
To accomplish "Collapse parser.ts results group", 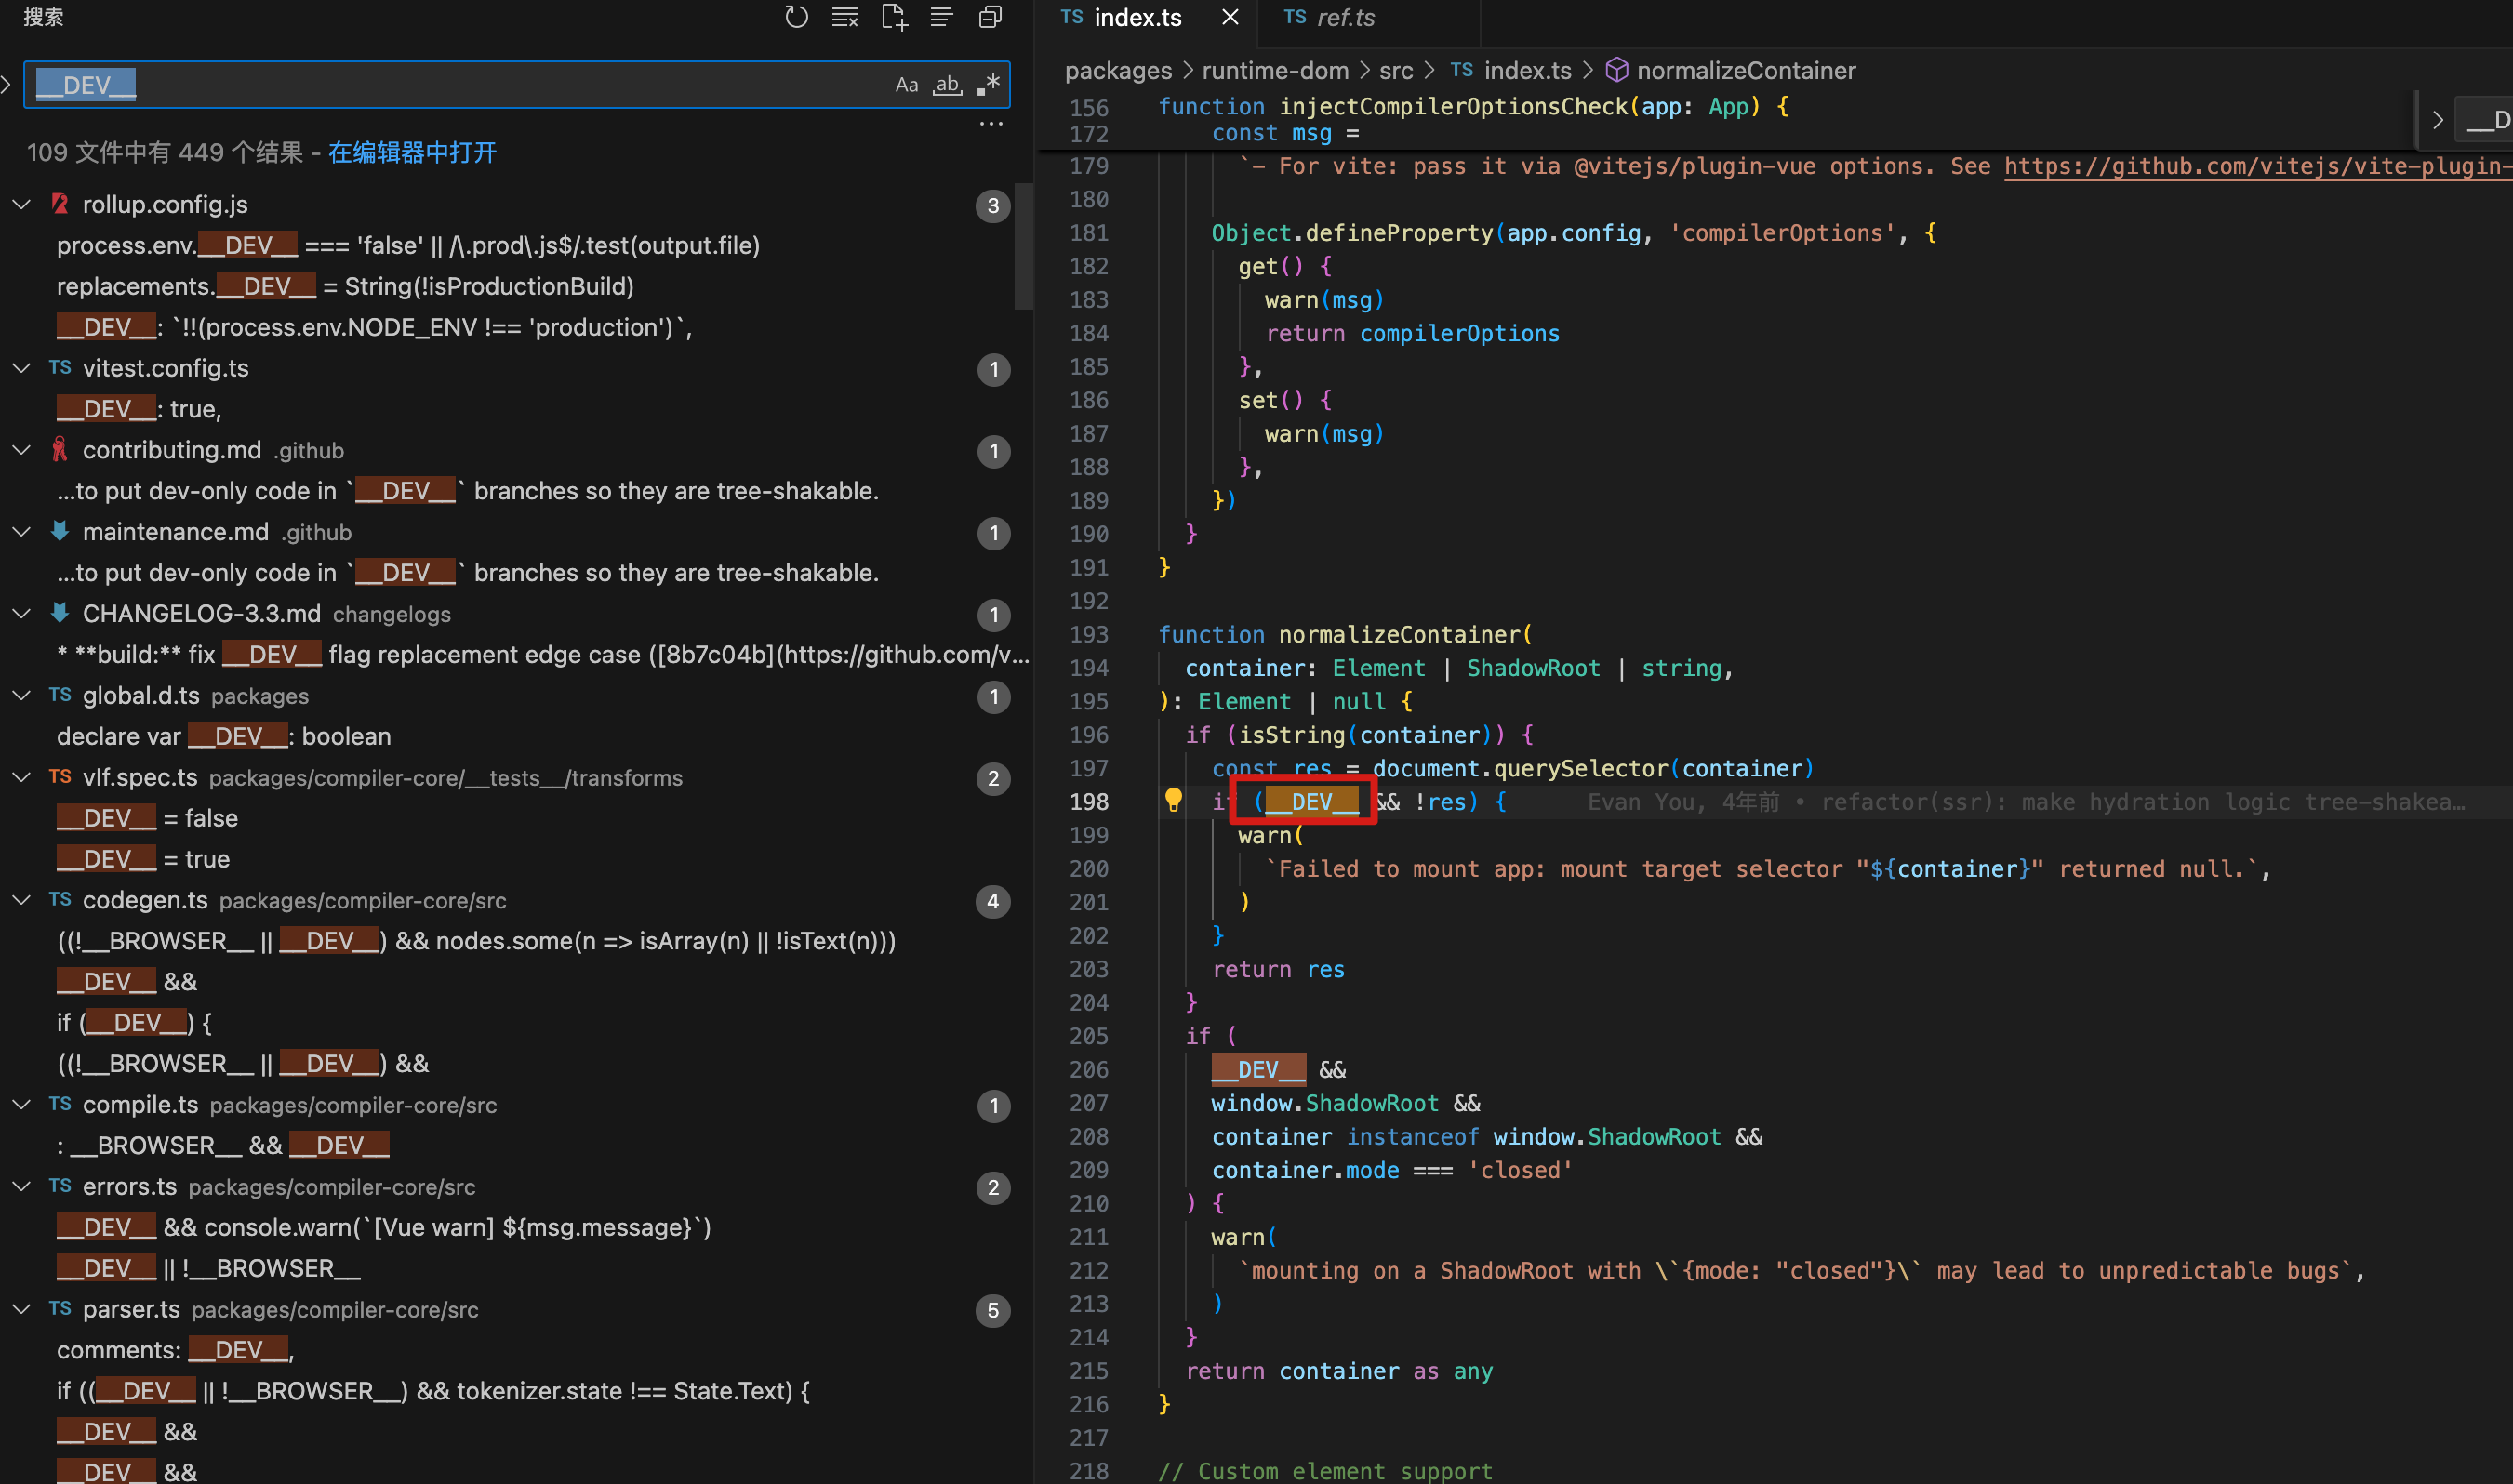I will (21, 1309).
